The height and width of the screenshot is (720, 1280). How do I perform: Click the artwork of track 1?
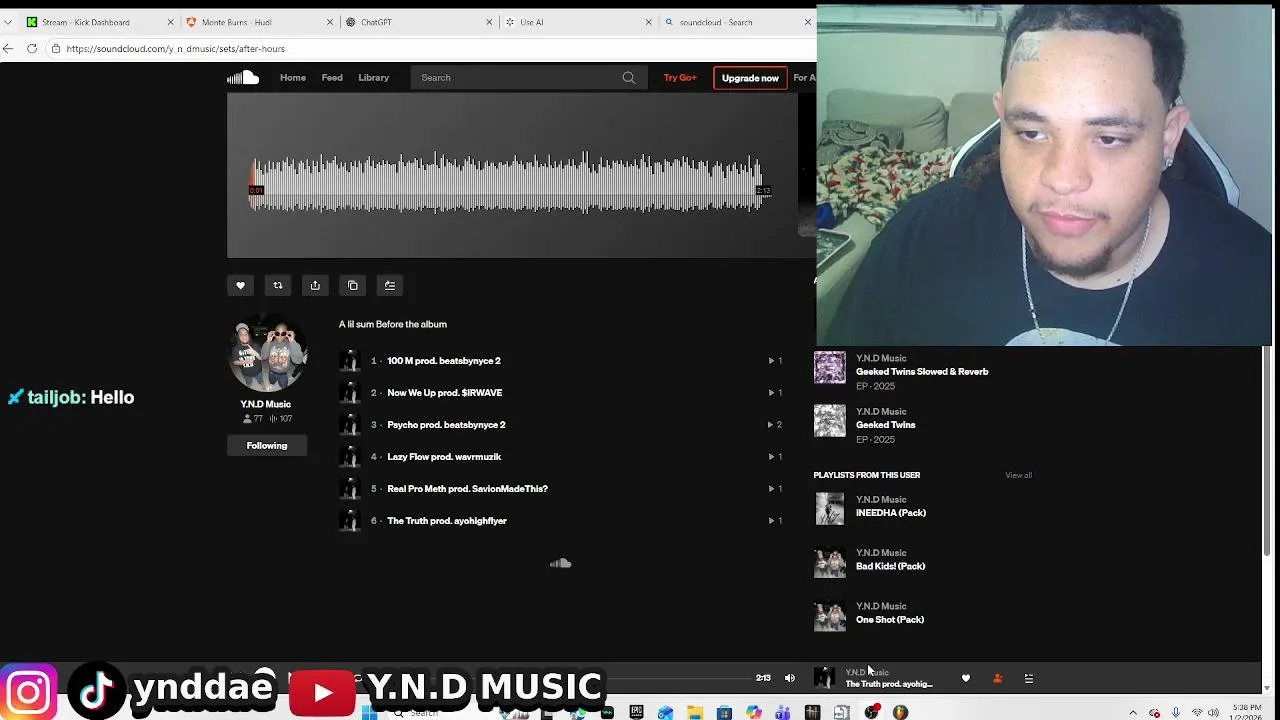[349, 361]
